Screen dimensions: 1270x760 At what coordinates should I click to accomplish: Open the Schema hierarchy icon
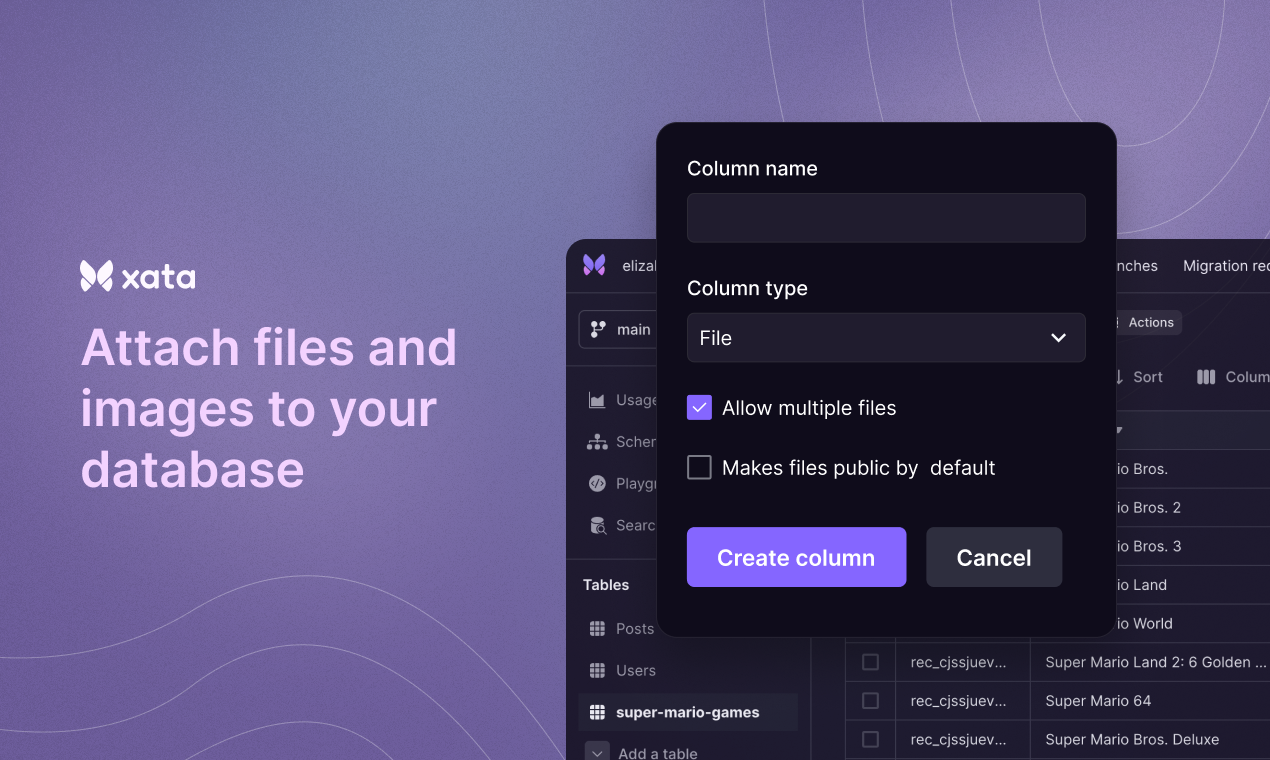click(x=597, y=442)
